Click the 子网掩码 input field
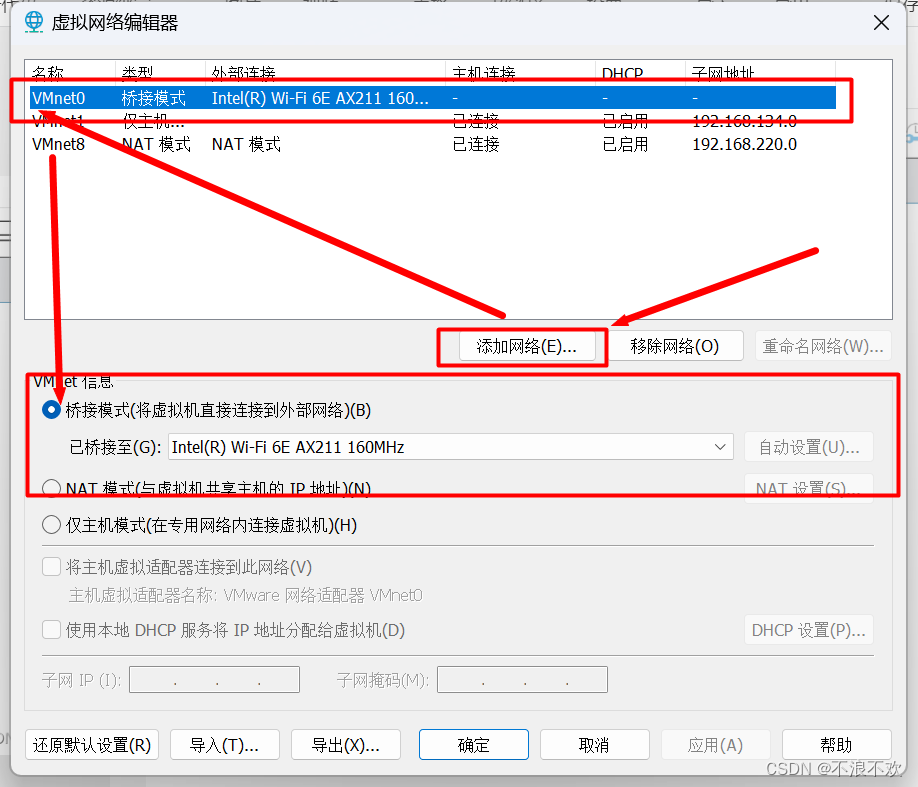This screenshot has width=918, height=787. click(x=522, y=679)
